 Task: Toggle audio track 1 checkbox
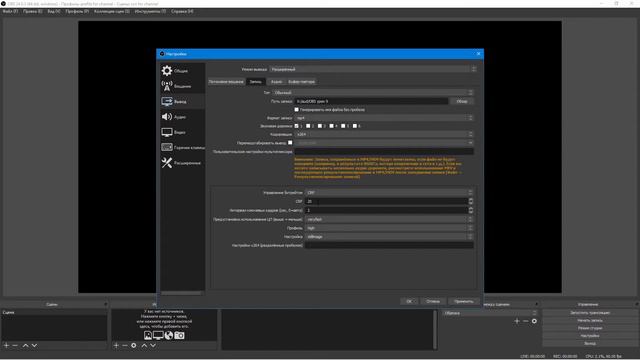[x=297, y=126]
